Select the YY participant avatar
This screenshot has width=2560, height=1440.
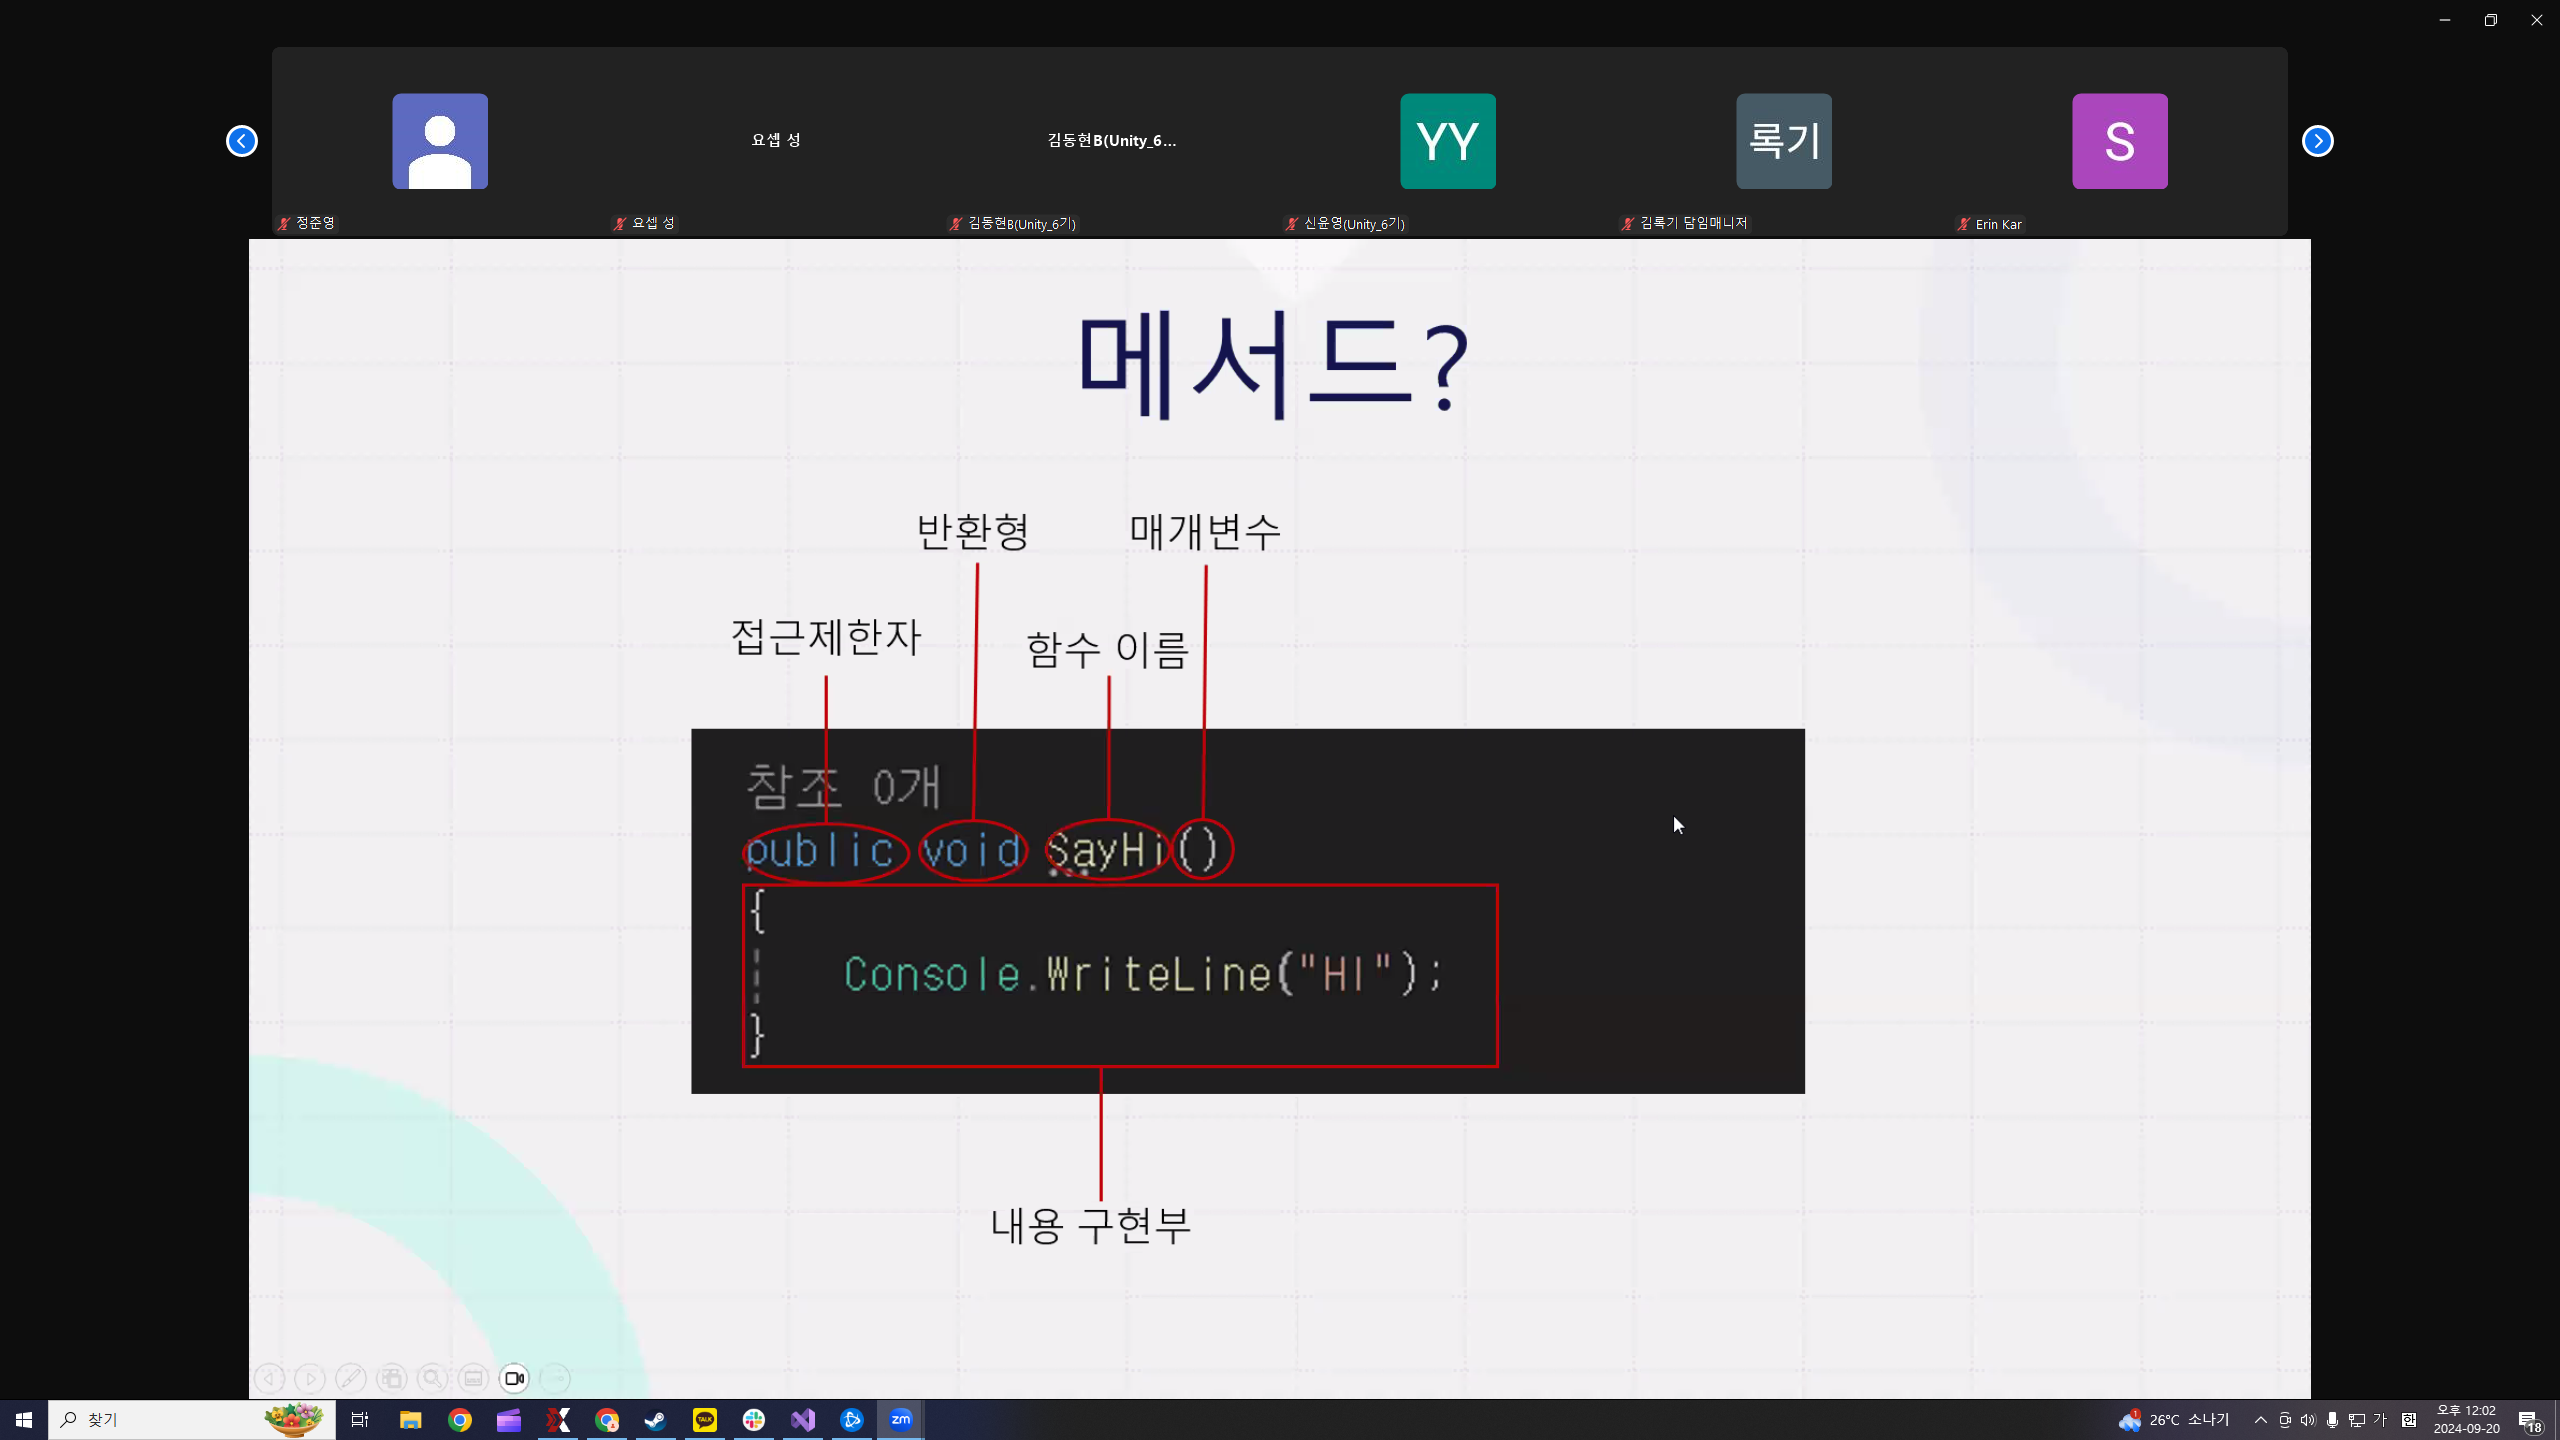[x=1448, y=141]
